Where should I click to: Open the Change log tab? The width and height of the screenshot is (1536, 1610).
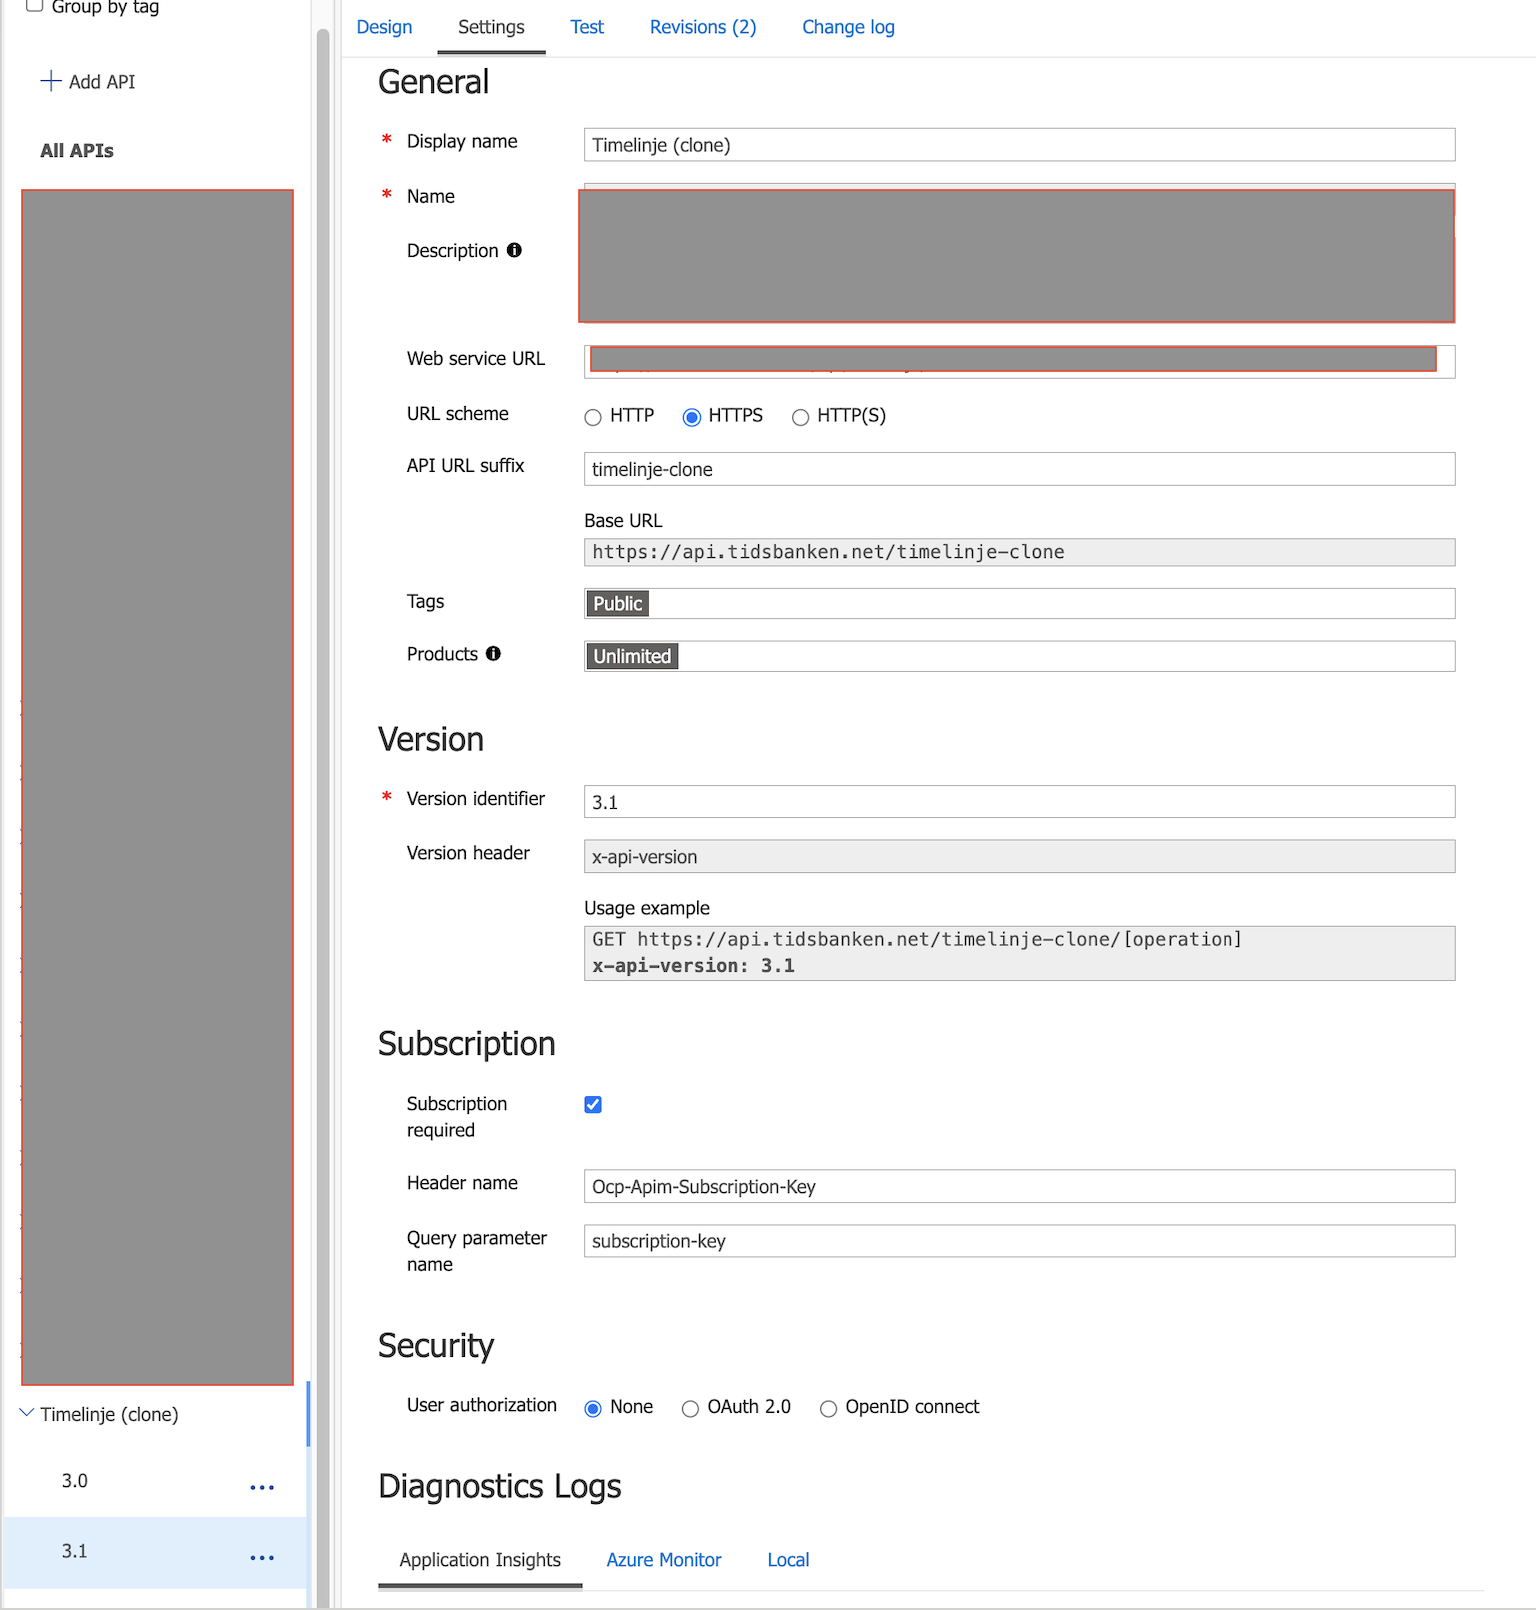point(848,27)
